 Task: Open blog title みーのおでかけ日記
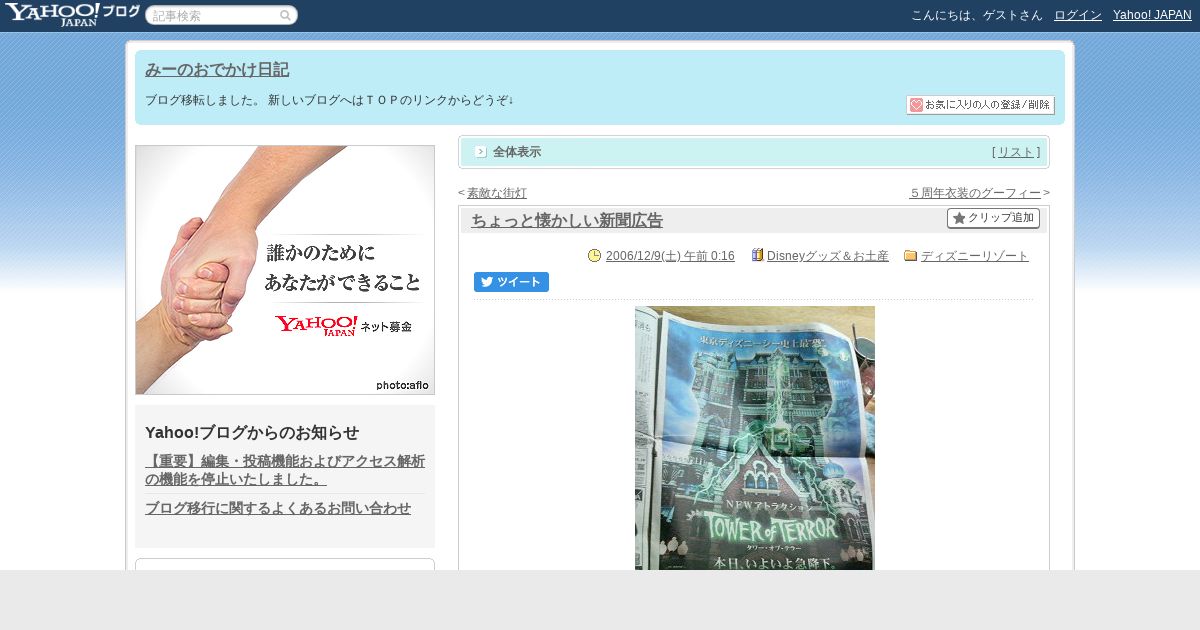[x=217, y=70]
